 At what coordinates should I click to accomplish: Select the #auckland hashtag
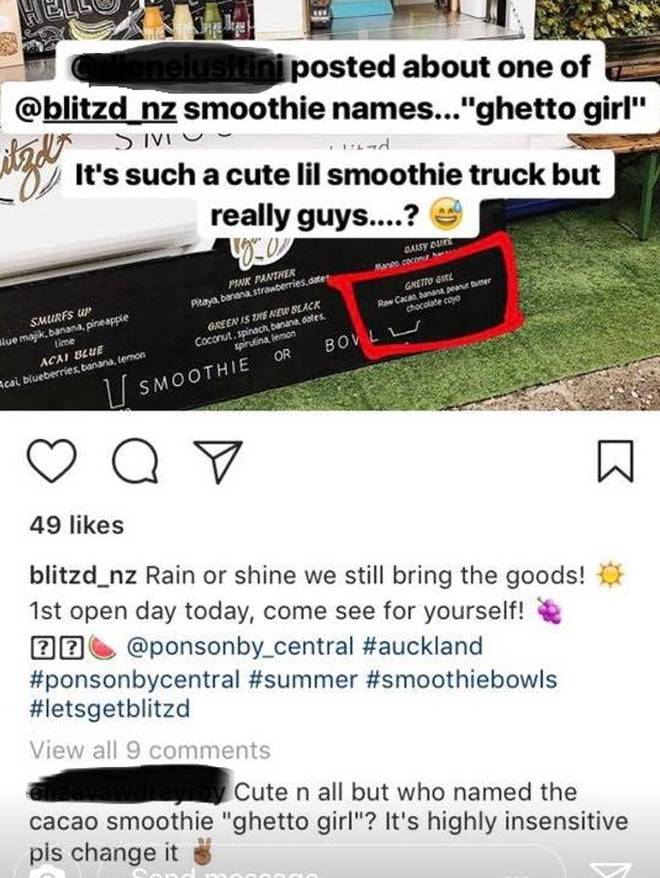coord(423,646)
